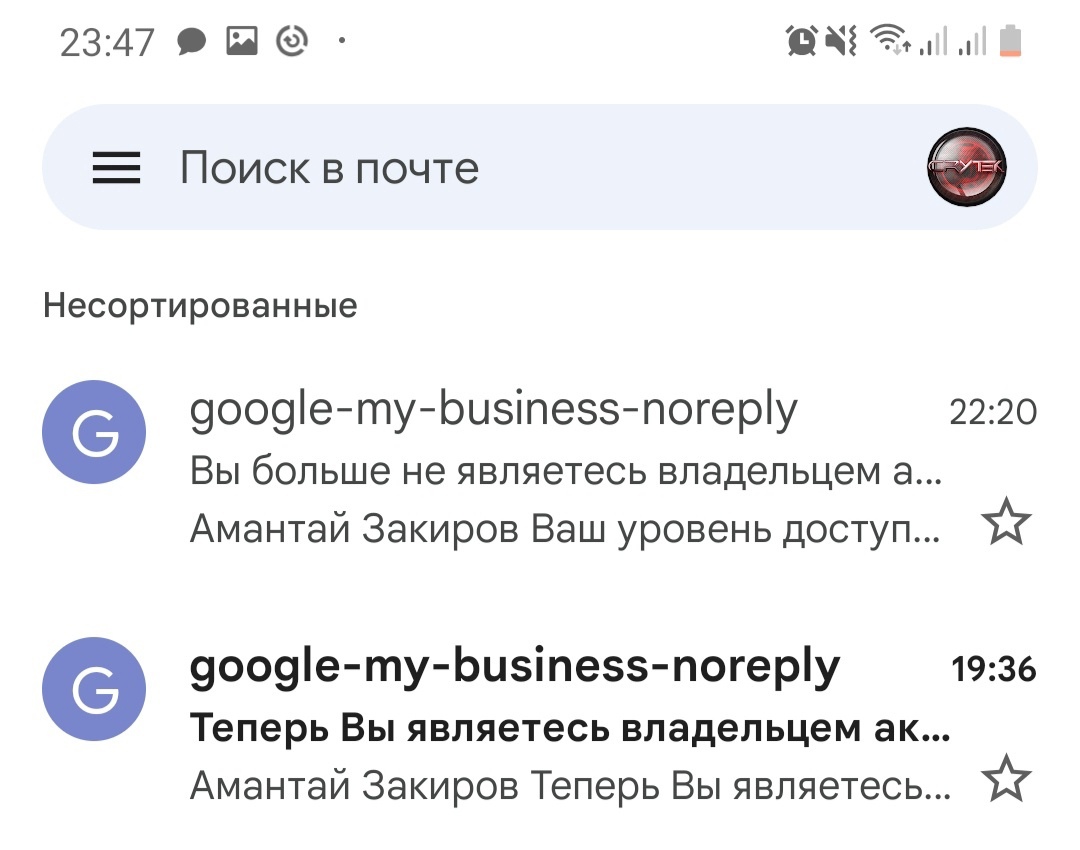
Task: Select the 19:36 email via its G avatar
Action: click(94, 691)
